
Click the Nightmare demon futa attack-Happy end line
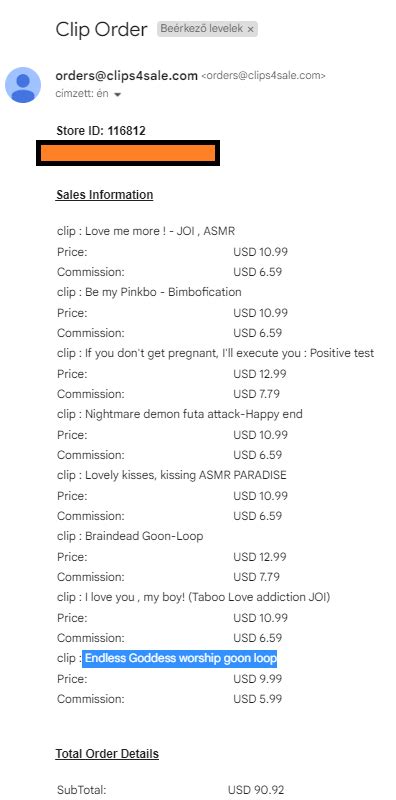180,414
